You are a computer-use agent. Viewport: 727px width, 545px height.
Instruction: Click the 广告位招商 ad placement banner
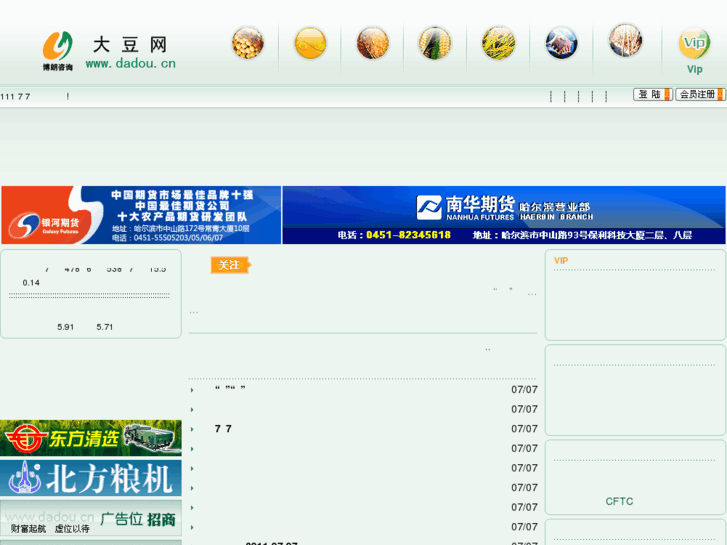(91, 518)
